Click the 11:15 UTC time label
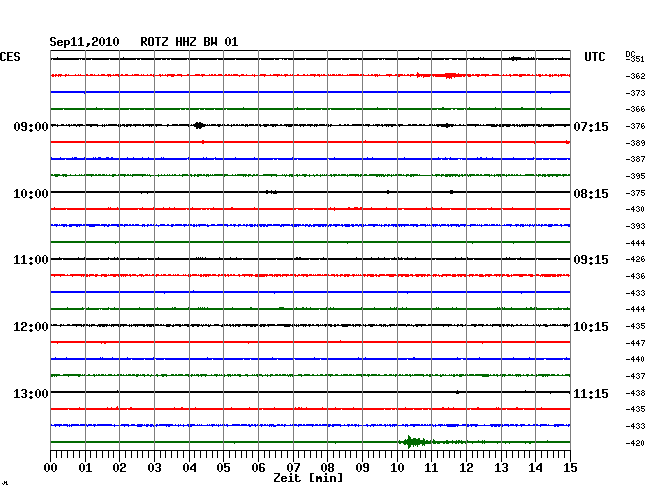 [x=591, y=393]
